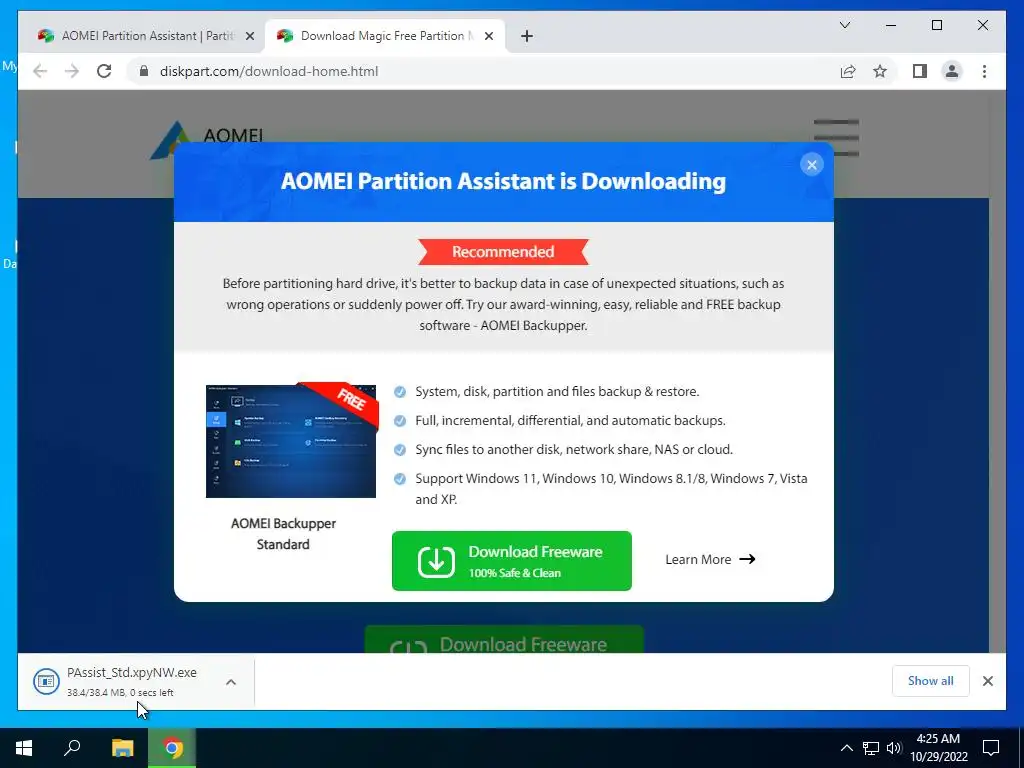The width and height of the screenshot is (1024, 768).
Task: Follow the Learn More link
Action: (x=710, y=559)
